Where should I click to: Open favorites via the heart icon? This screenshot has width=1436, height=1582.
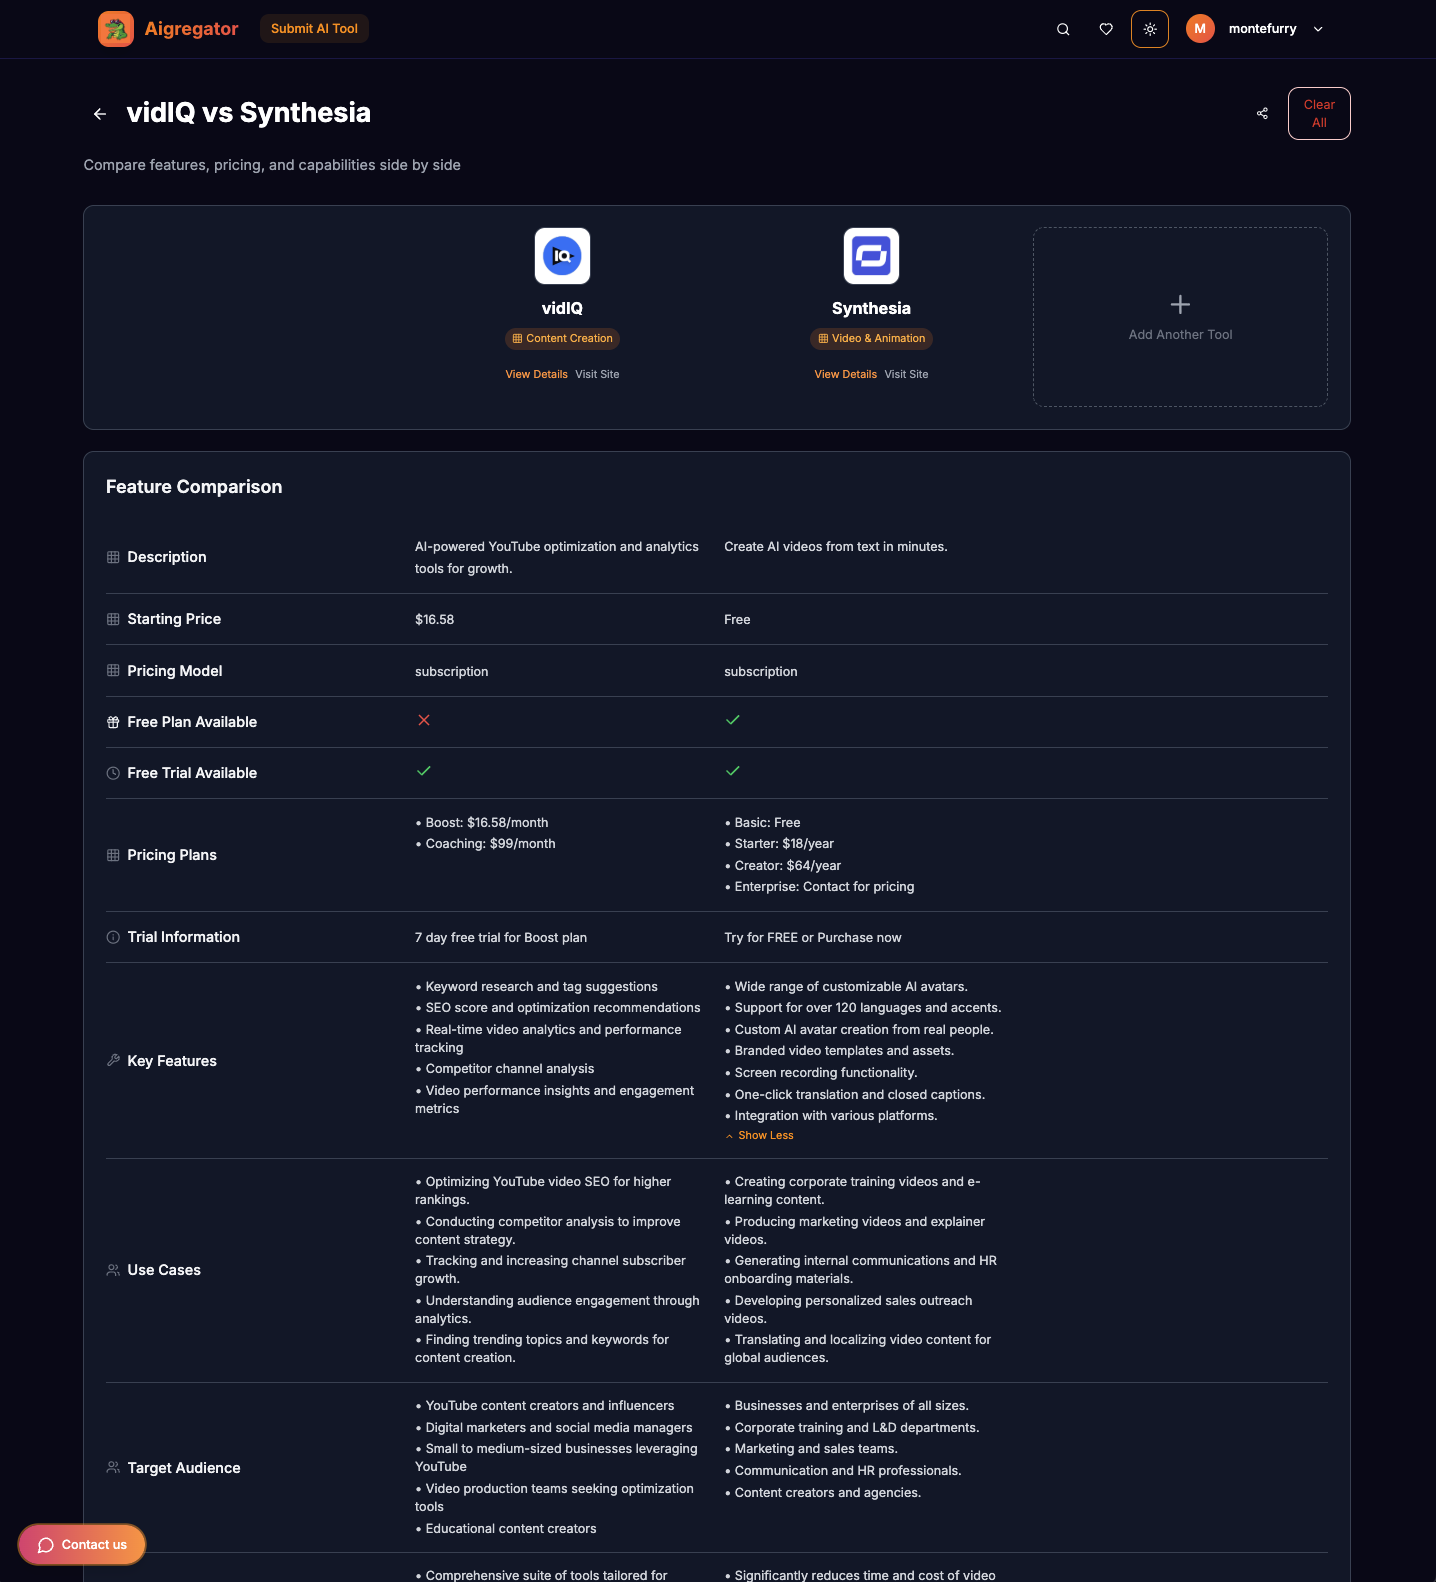[x=1106, y=29]
